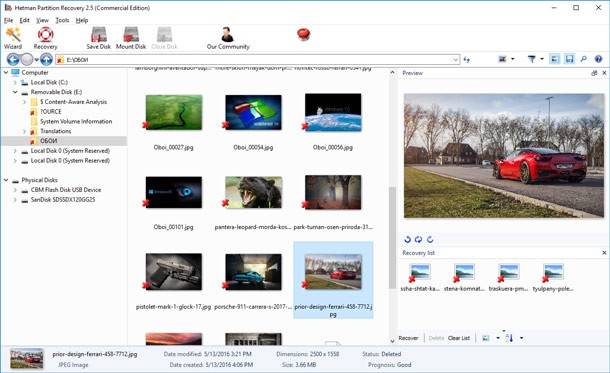Select the ОБОИ folder in tree
610x373 pixels.
point(49,141)
